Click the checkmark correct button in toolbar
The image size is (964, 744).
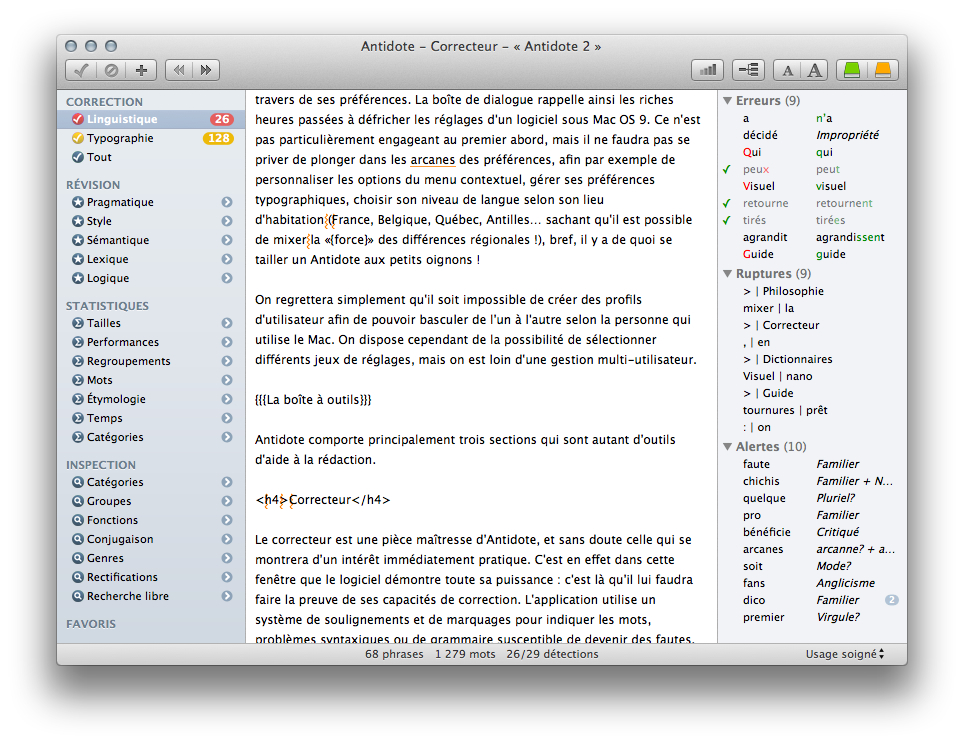81,70
